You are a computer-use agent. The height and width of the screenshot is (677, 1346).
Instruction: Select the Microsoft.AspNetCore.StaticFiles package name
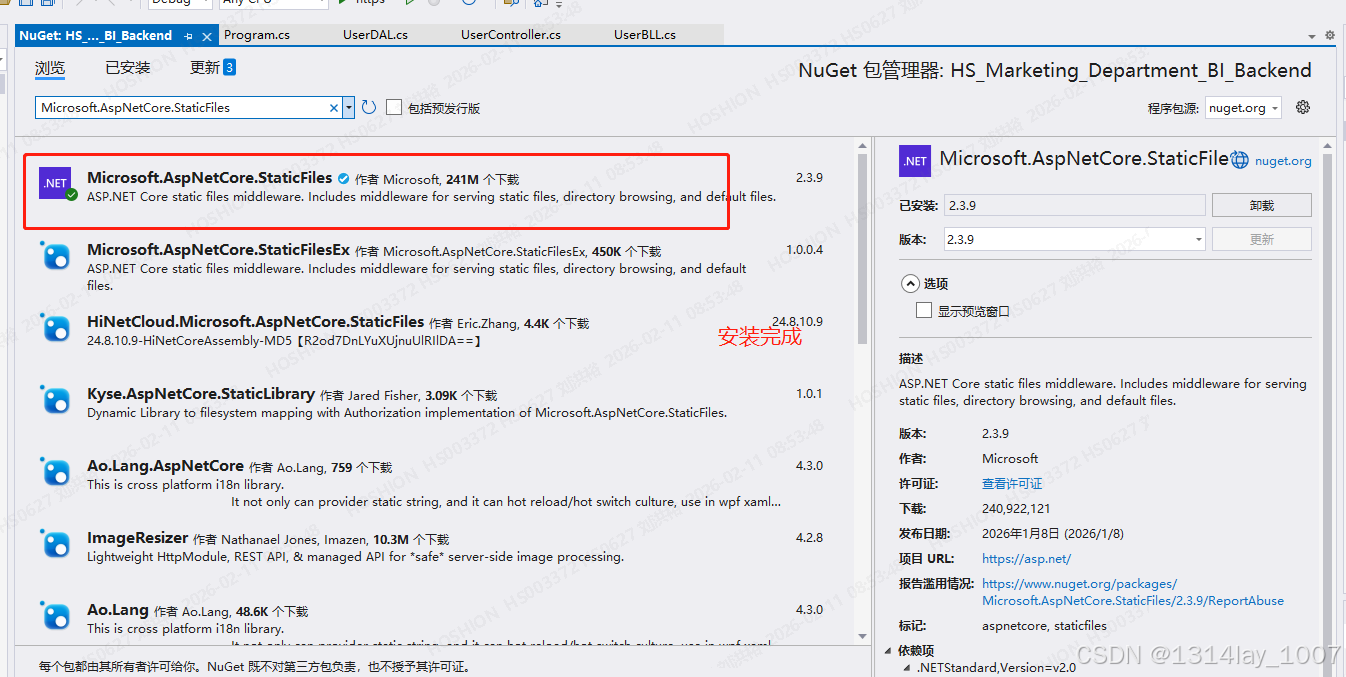209,178
